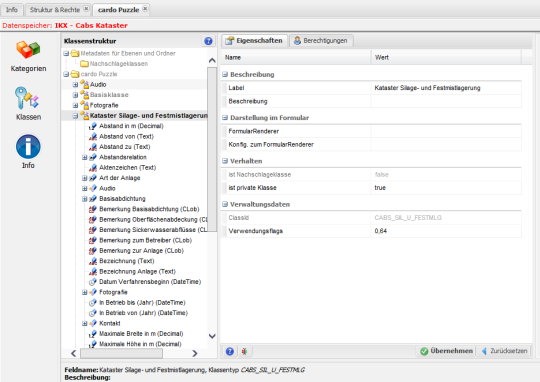Open the Kategorien sidebar icon
540x382 pixels.
[x=28, y=50]
